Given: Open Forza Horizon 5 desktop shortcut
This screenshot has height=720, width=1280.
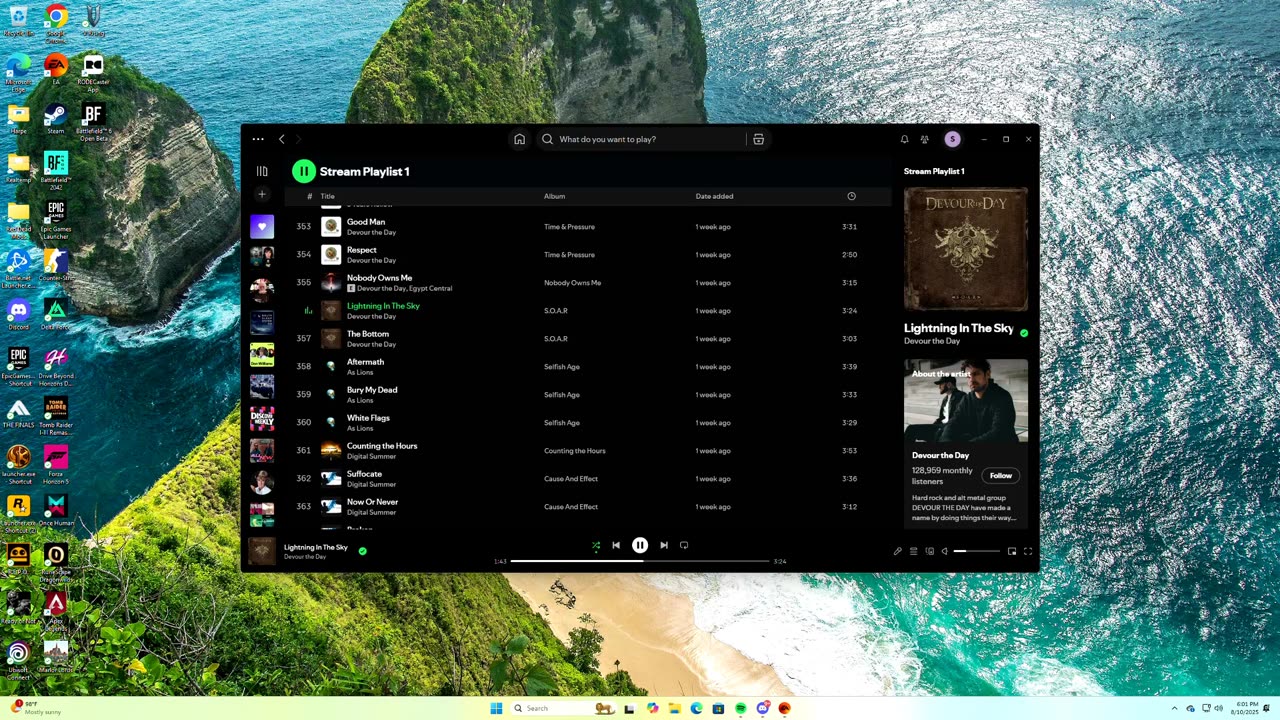Looking at the screenshot, I should [x=56, y=465].
